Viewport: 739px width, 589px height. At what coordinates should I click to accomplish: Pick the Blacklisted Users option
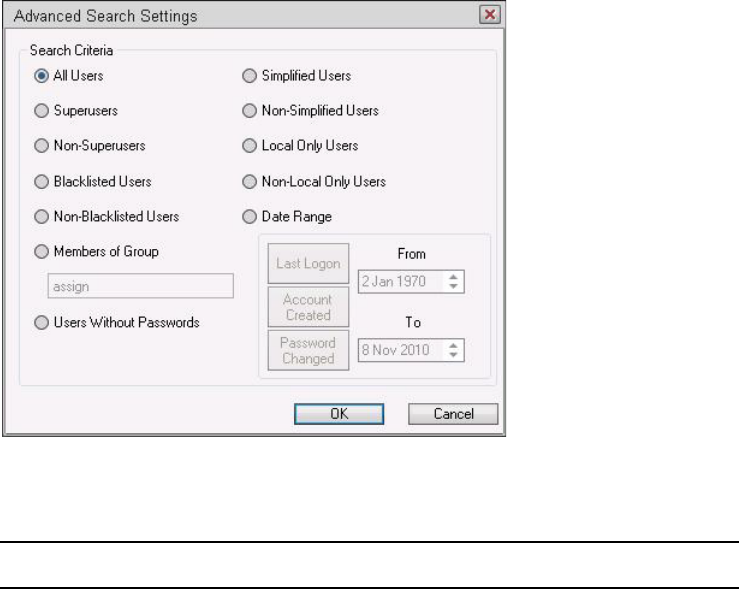coord(41,182)
